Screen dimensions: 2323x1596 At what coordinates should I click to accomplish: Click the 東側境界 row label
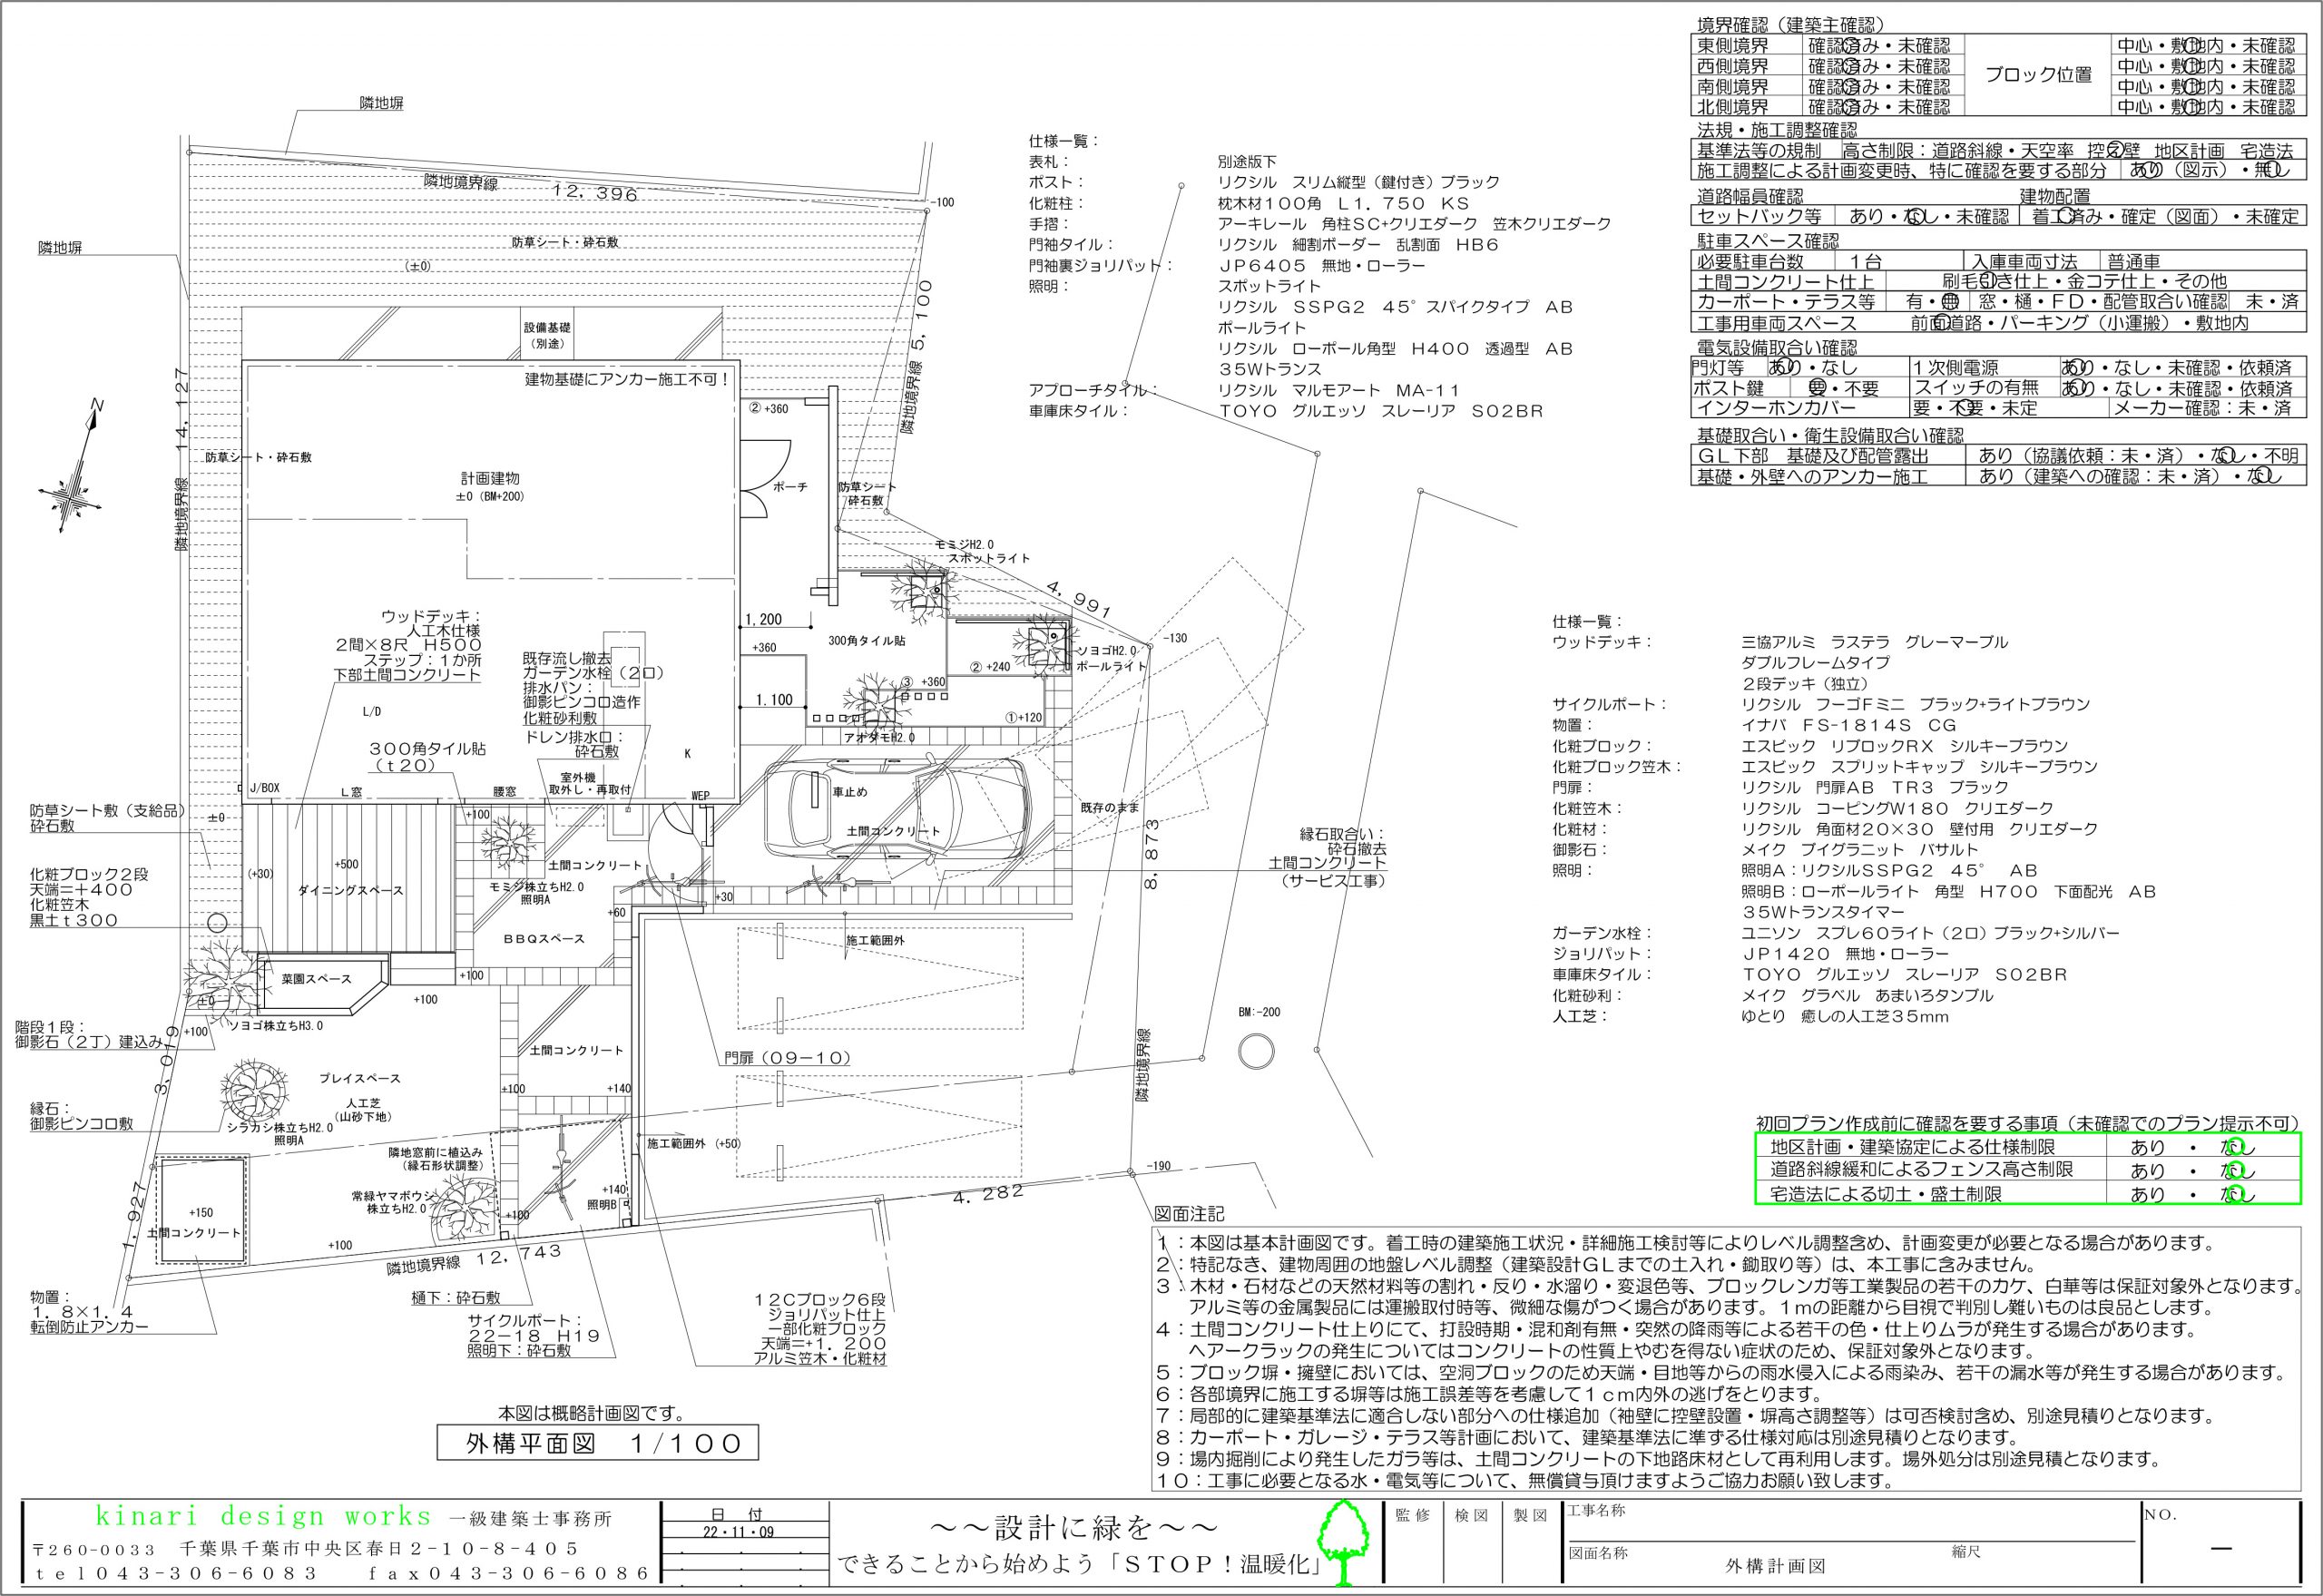(1733, 46)
